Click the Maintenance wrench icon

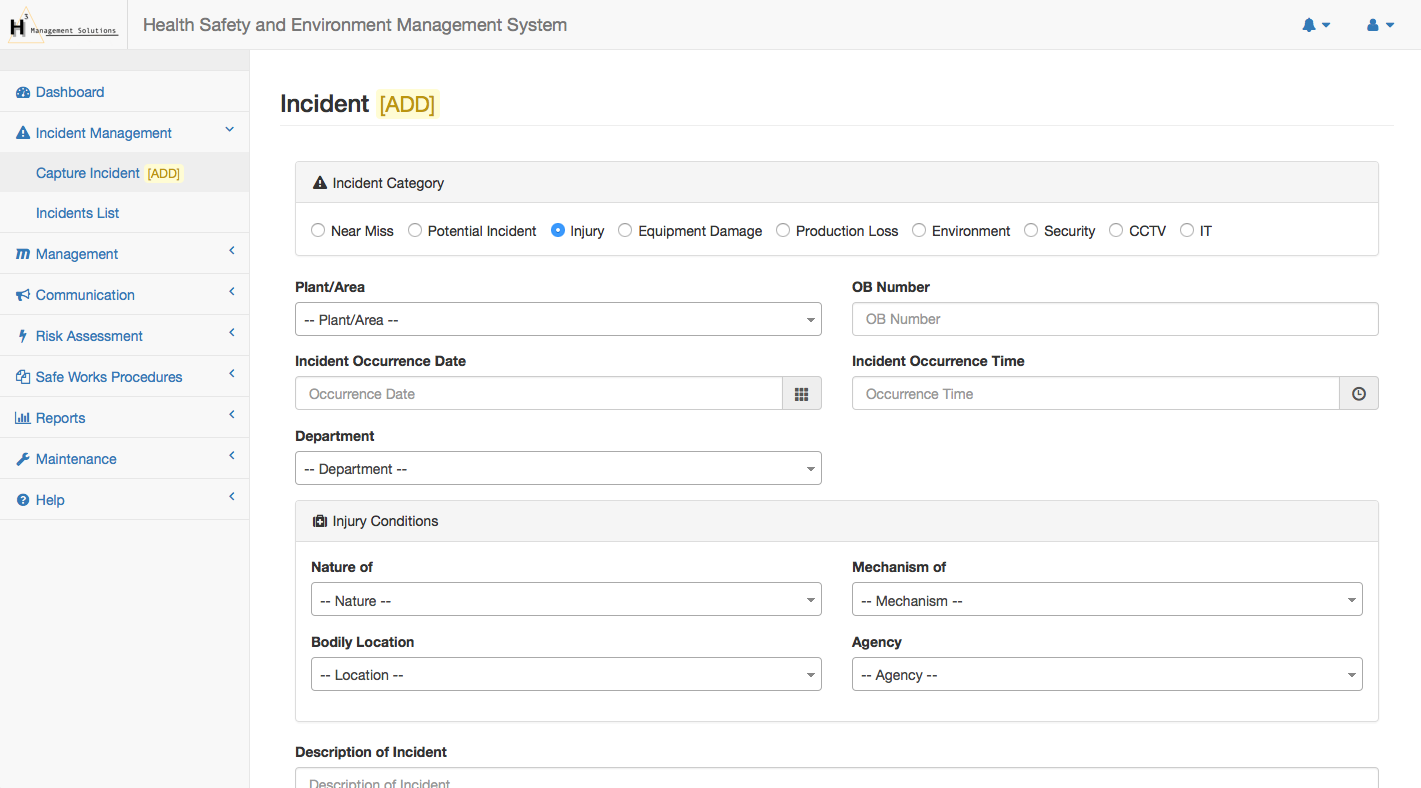point(23,459)
